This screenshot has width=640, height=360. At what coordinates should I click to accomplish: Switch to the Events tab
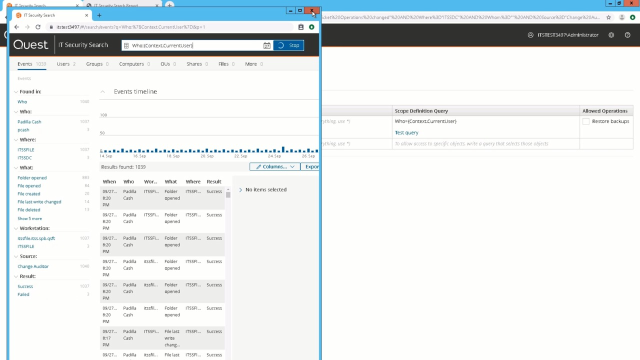click(x=31, y=64)
